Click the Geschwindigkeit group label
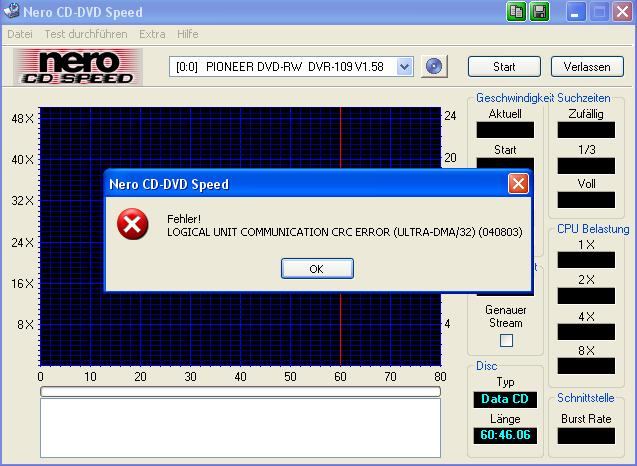Image resolution: width=637 pixels, height=466 pixels. pyautogui.click(x=515, y=98)
